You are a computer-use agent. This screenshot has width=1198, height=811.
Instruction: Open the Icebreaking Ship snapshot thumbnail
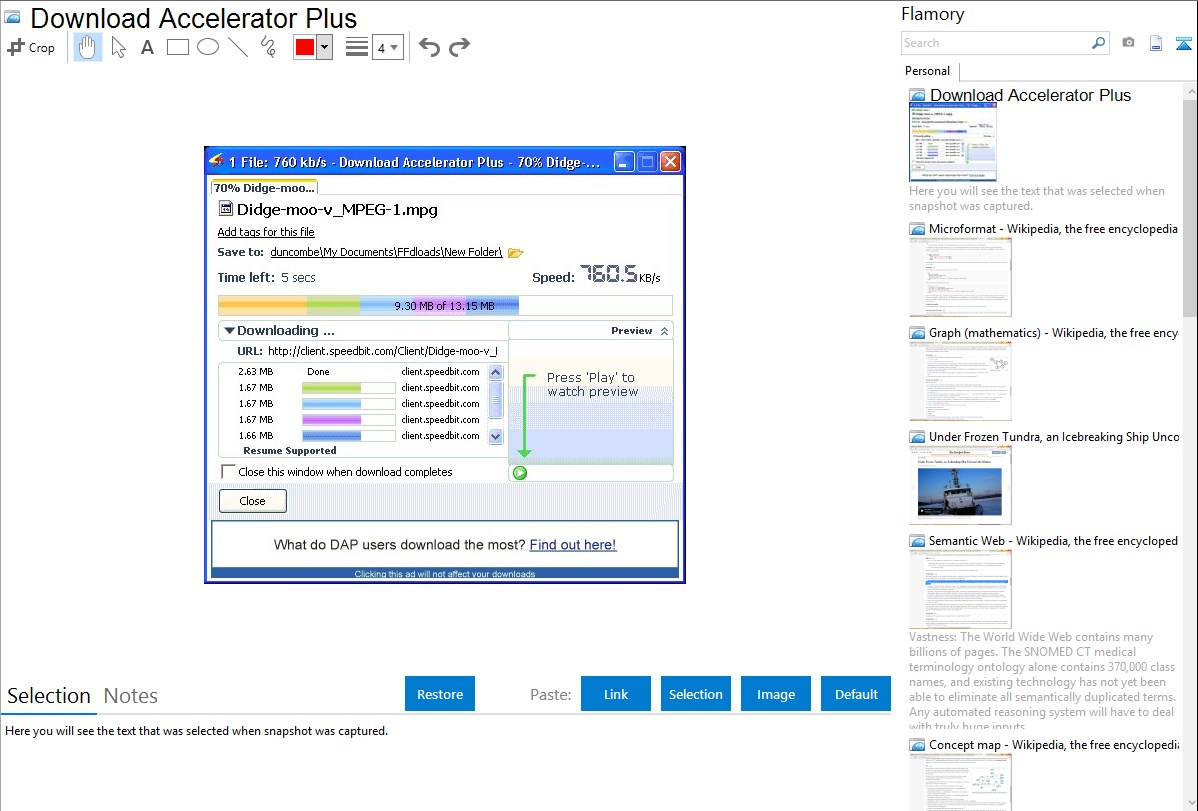[x=960, y=485]
